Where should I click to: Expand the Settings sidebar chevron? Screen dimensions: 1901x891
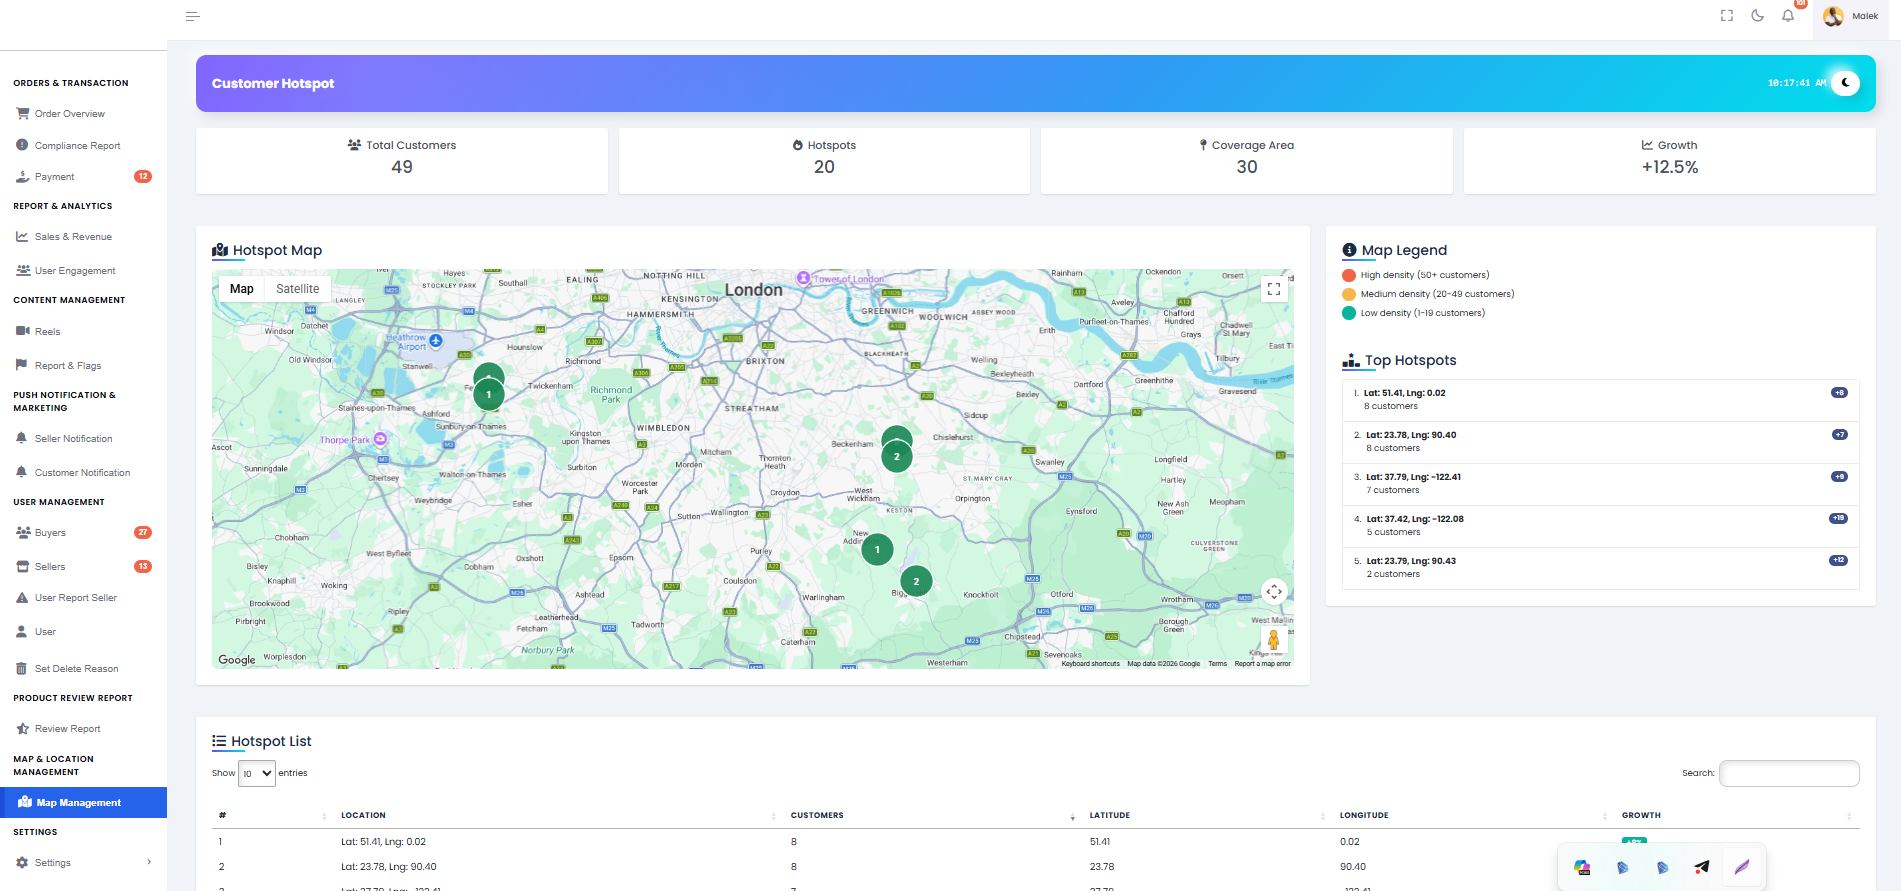click(149, 862)
